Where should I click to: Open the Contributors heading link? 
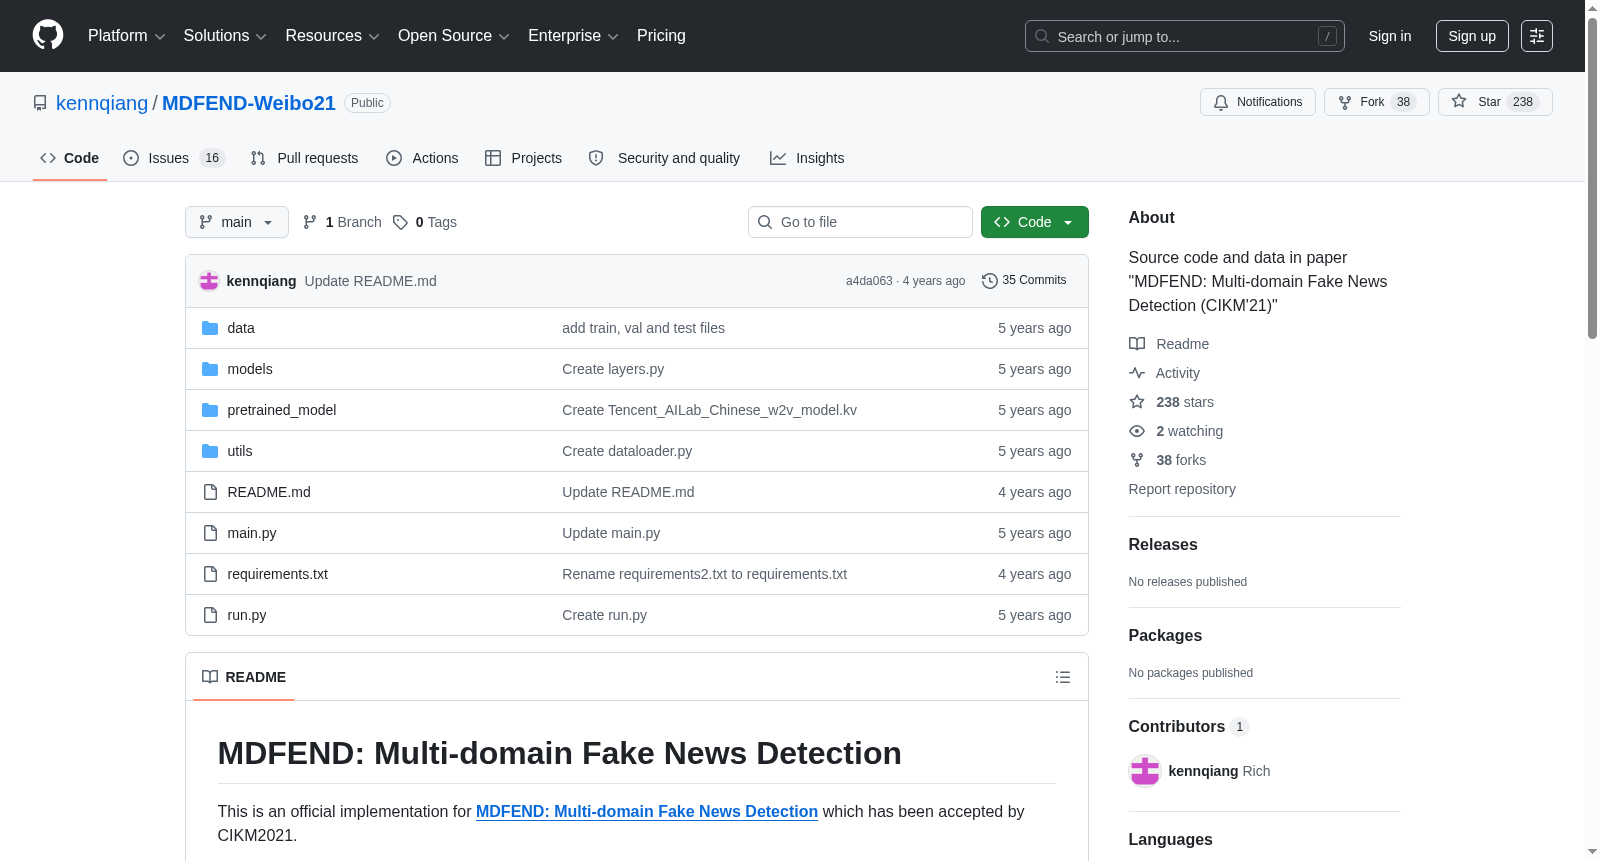pos(1189,727)
